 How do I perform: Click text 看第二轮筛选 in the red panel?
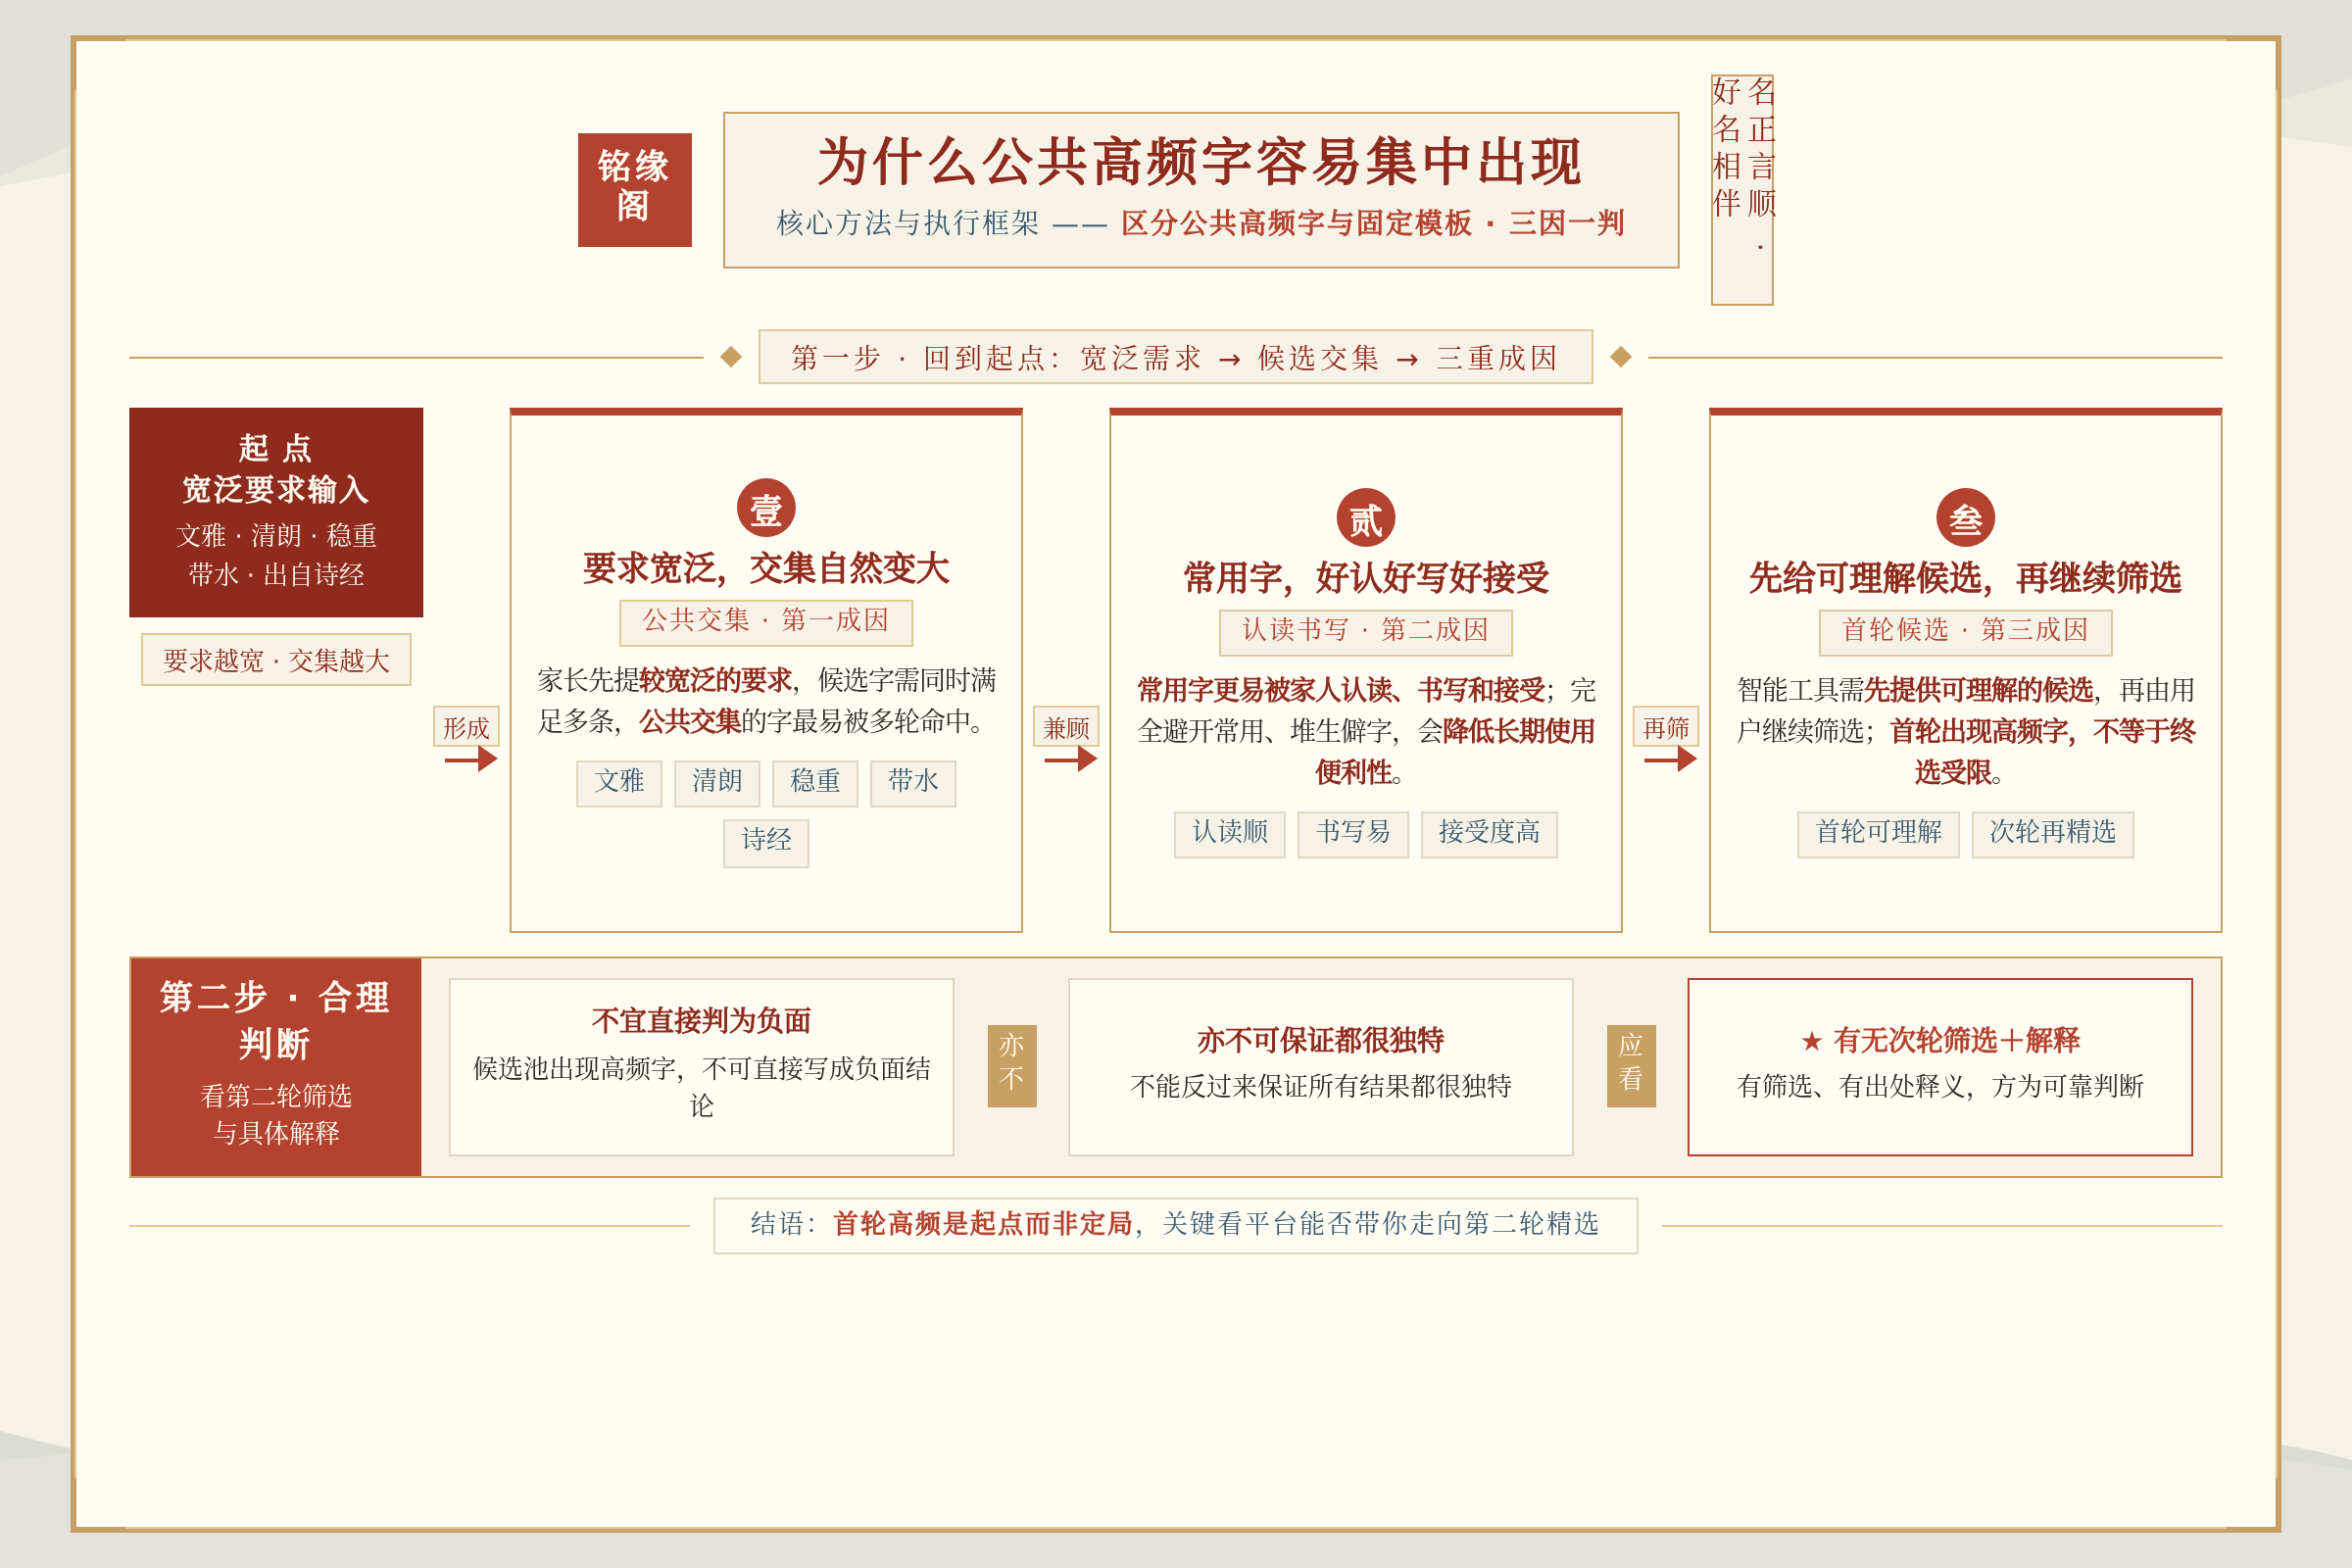(x=276, y=1097)
